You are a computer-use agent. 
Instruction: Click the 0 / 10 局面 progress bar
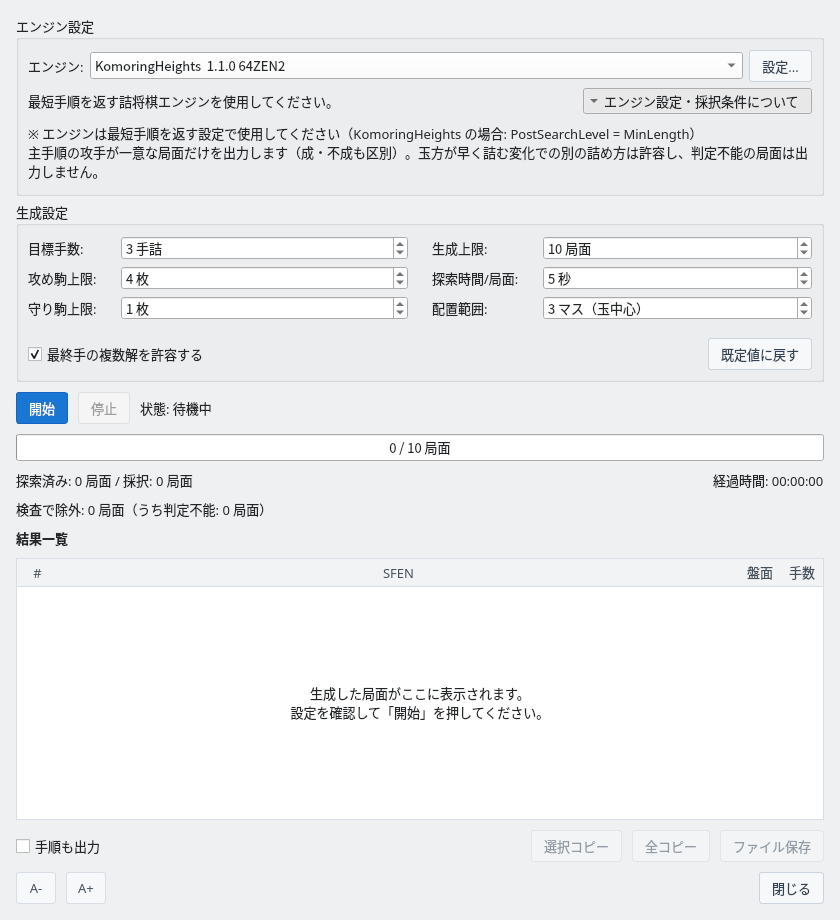[x=419, y=448]
